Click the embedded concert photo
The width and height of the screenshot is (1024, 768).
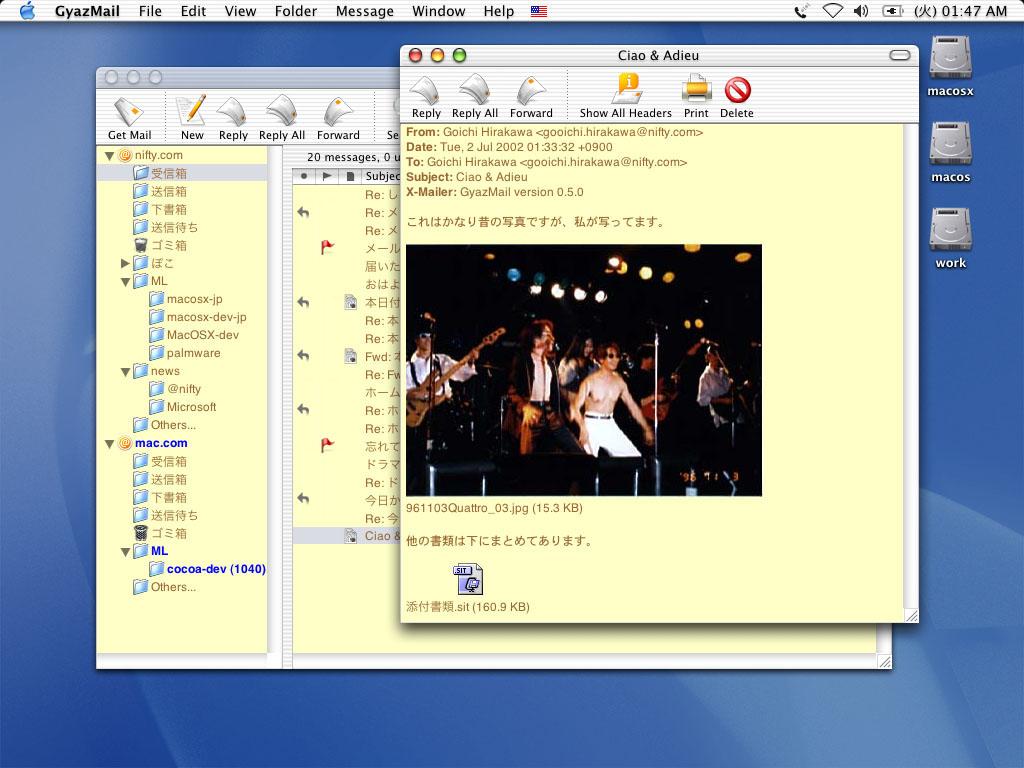(x=584, y=370)
